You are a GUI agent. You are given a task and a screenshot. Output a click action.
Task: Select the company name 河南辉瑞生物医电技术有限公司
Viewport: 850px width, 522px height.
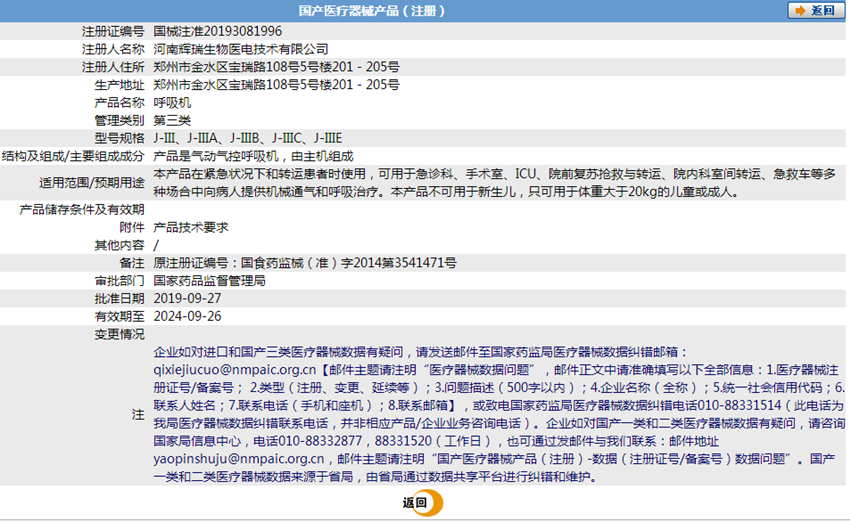241,49
